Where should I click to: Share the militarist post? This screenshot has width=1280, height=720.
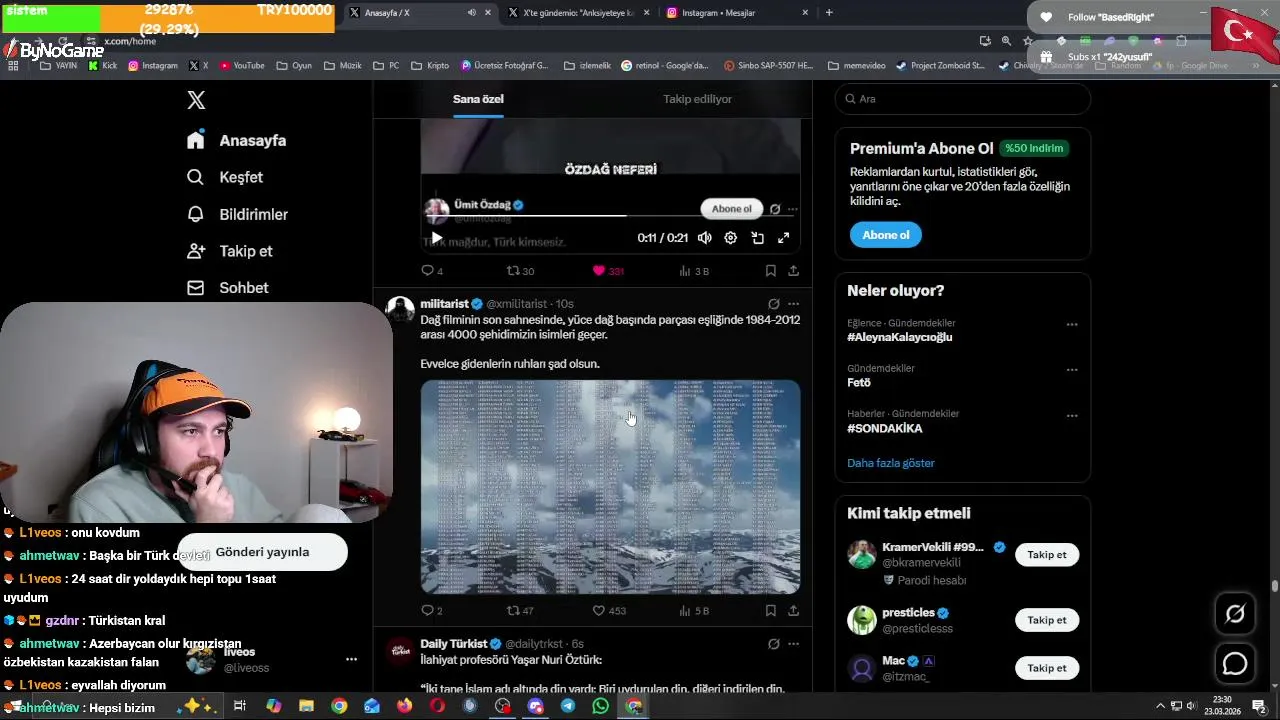(x=794, y=611)
